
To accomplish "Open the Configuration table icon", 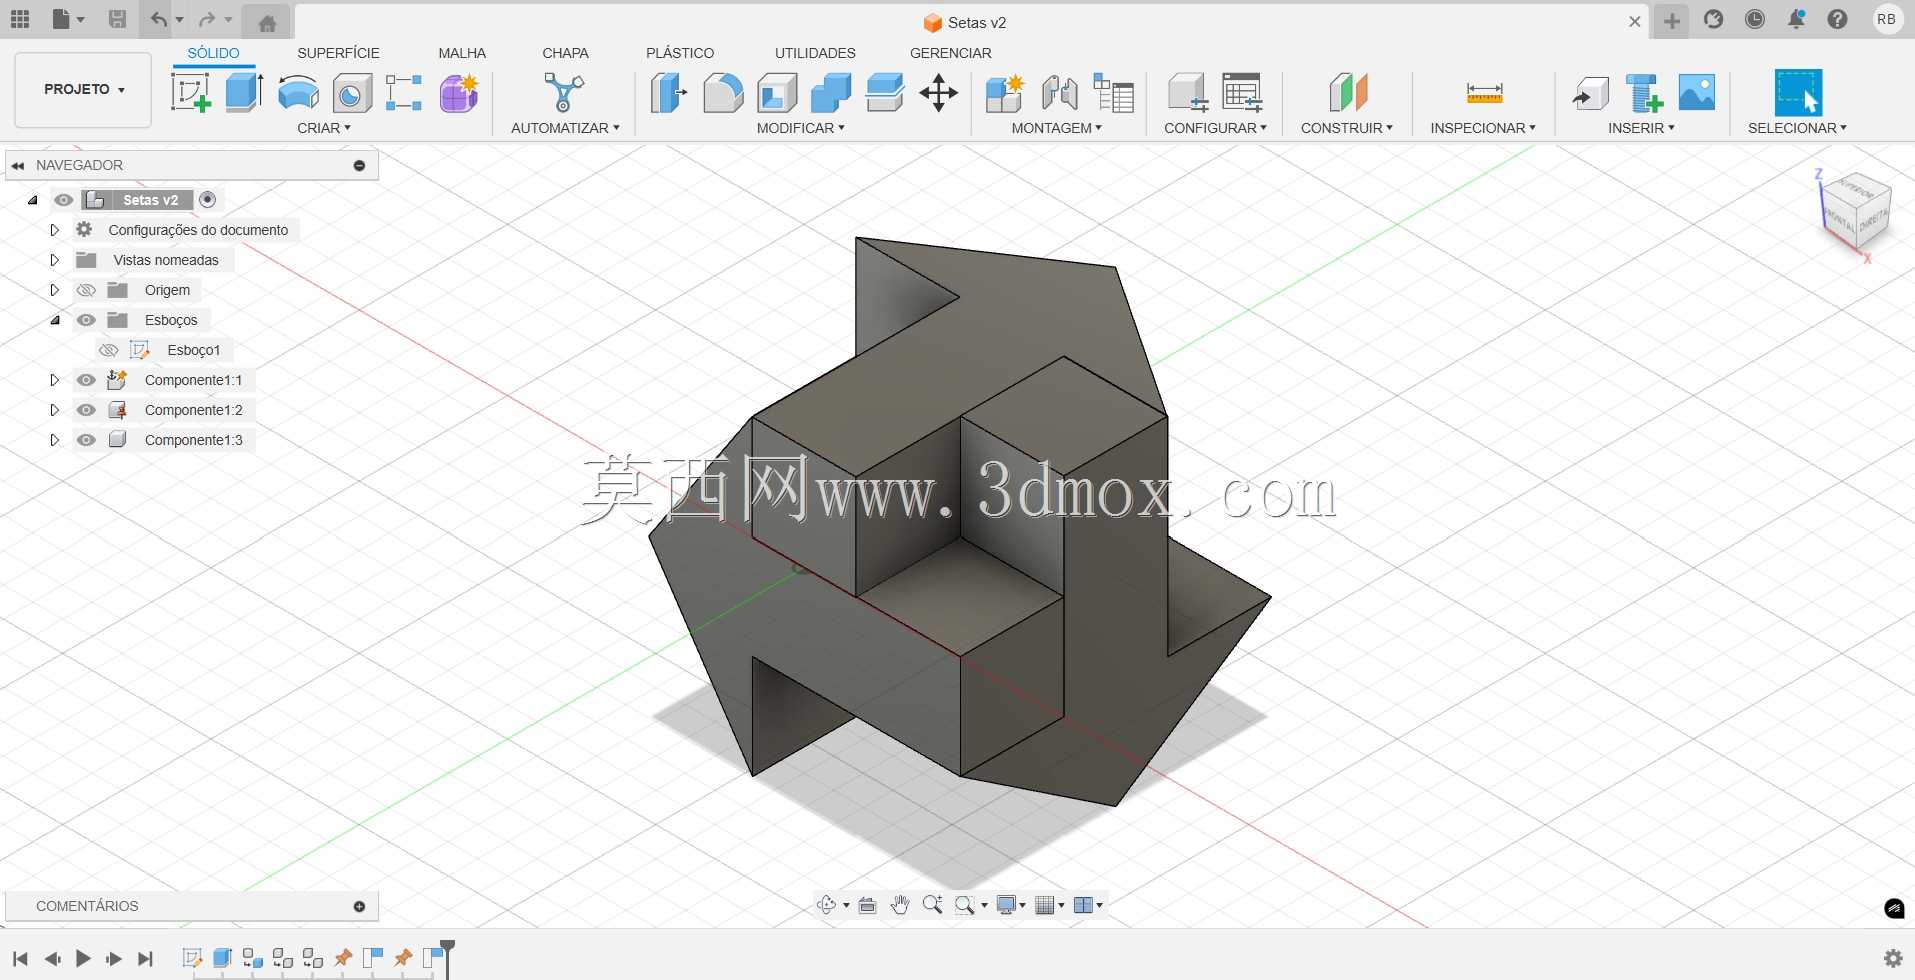I will tap(1242, 93).
